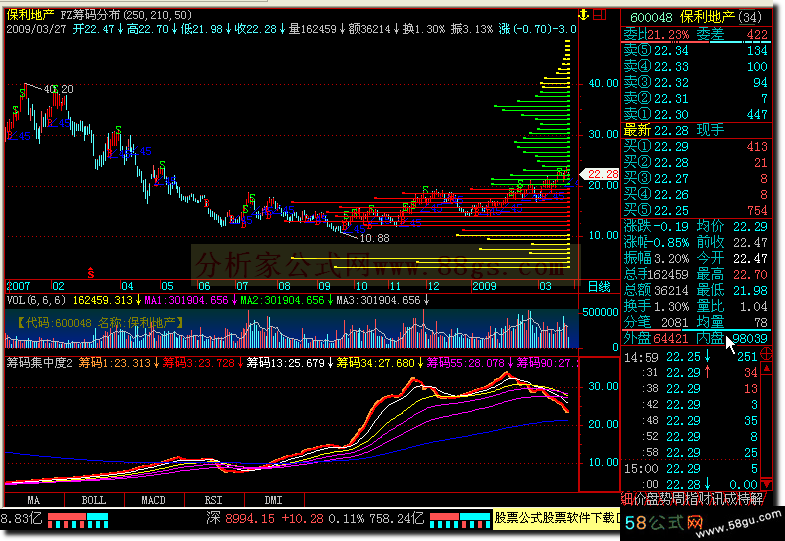This screenshot has height=541, width=785.
Task: Open the 解 tab in the right panel
Action: tap(756, 498)
